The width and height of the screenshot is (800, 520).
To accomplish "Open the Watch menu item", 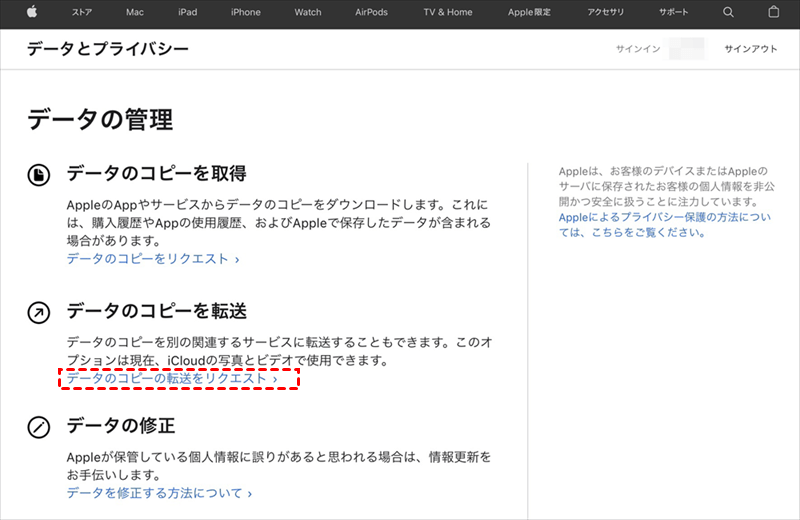I will 308,12.
